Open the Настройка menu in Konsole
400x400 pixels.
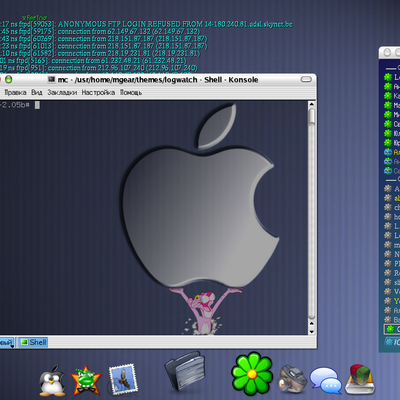point(98,92)
